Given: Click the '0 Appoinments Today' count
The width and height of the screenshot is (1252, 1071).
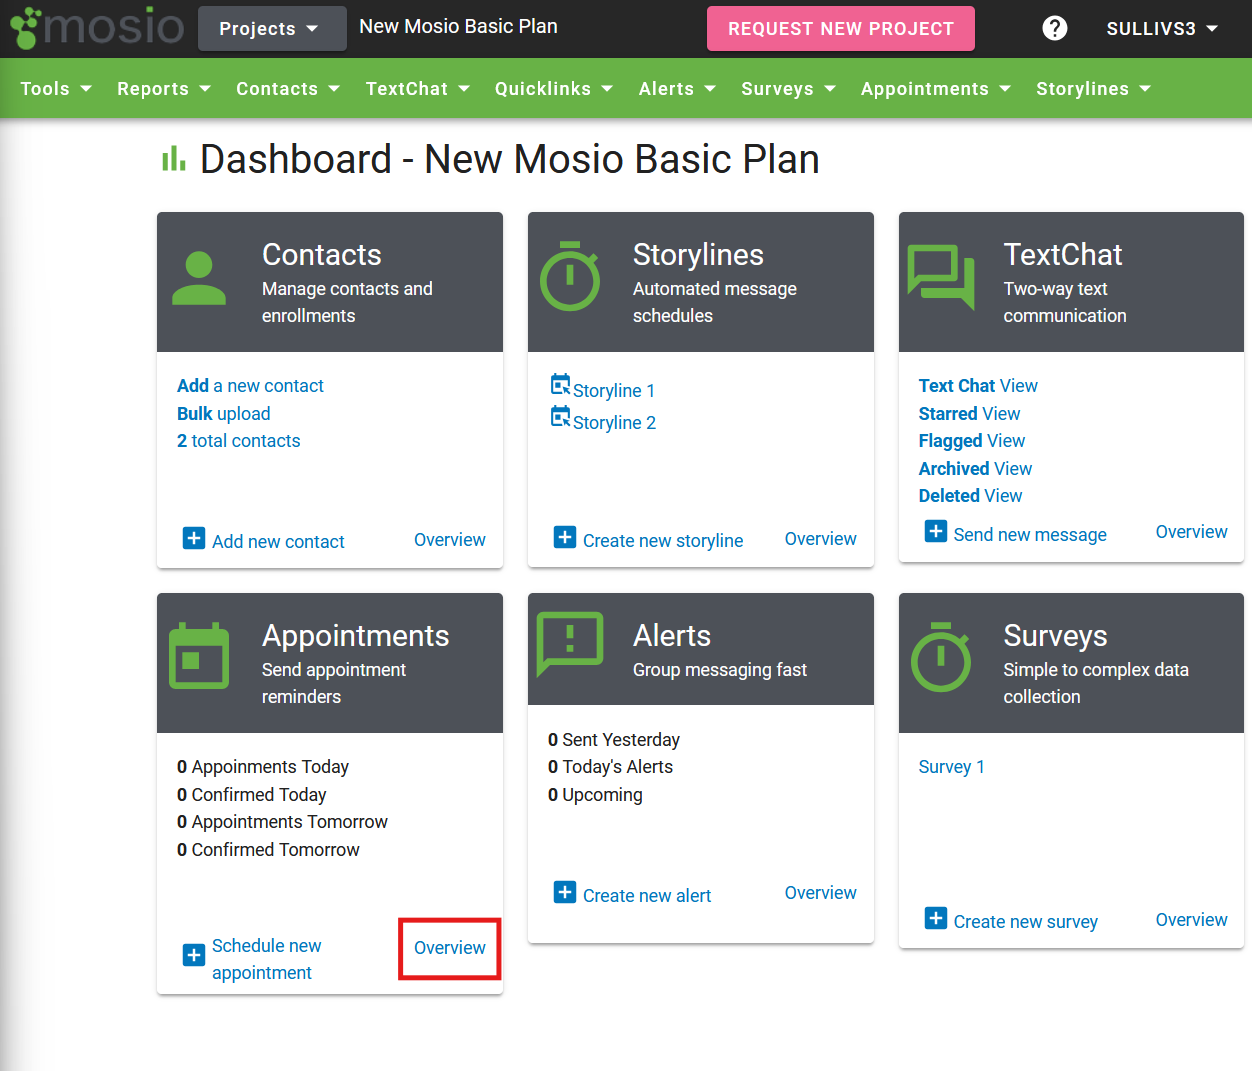Looking at the screenshot, I should (263, 767).
